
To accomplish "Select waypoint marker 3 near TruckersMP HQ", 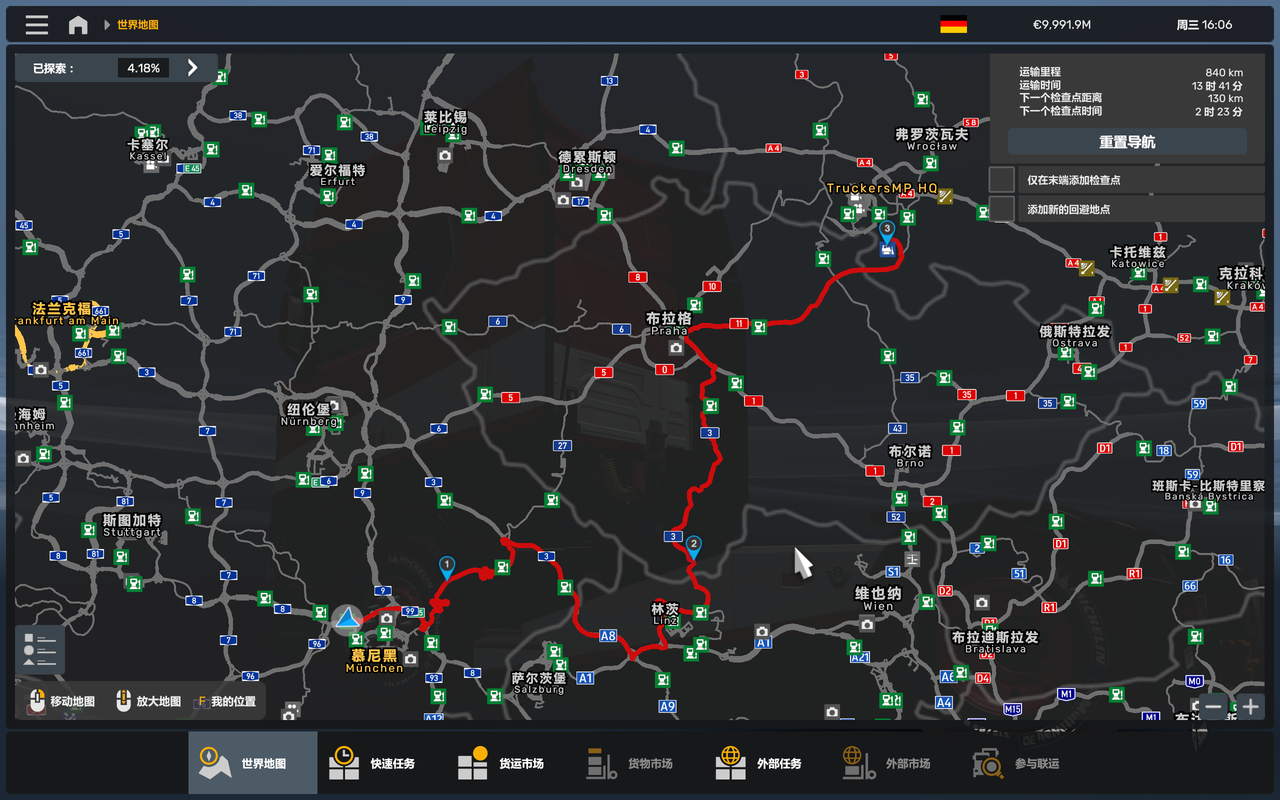I will point(886,231).
